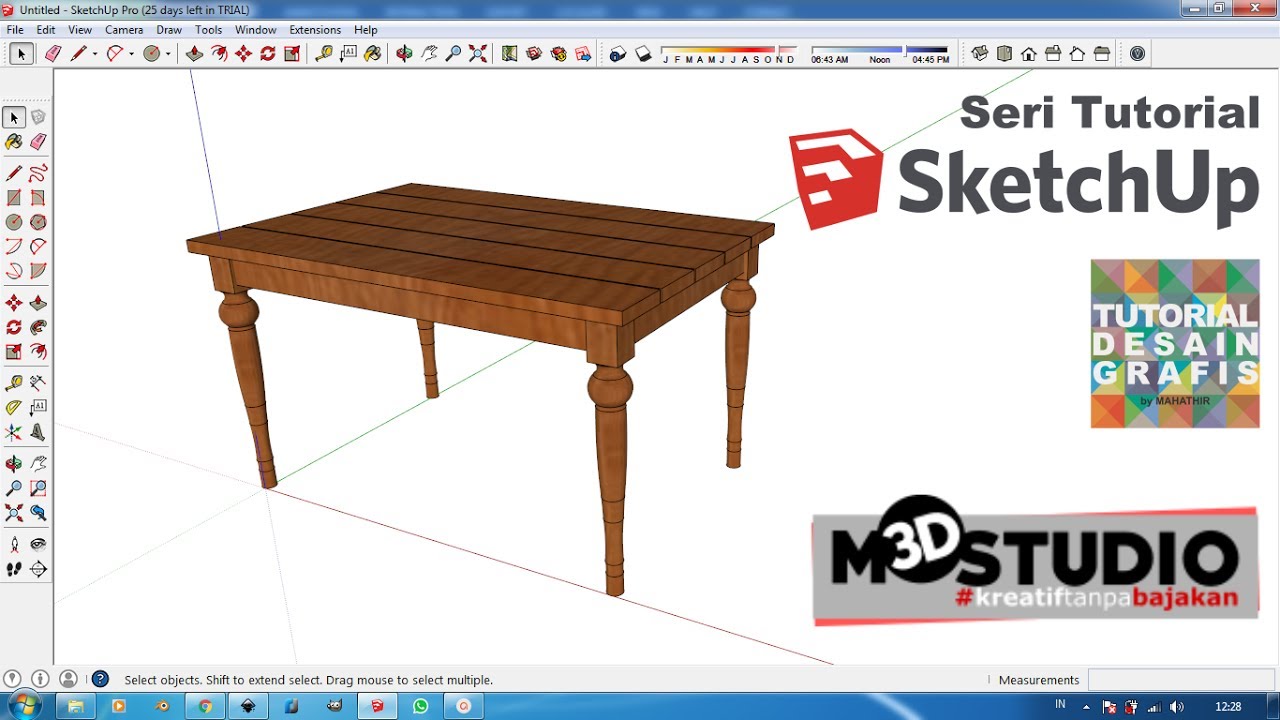Select the Follow Me tool

(38, 327)
